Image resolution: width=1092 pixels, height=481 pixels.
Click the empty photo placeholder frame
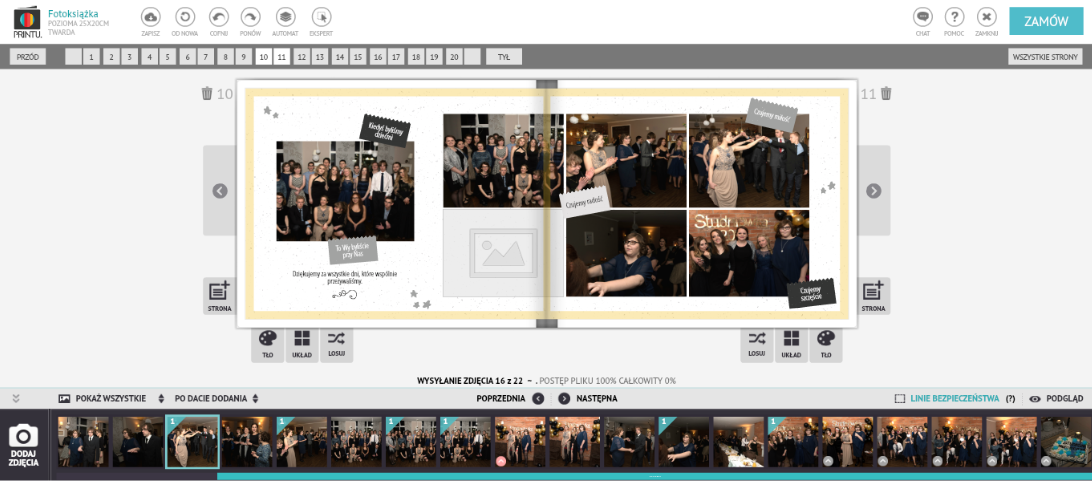502,253
